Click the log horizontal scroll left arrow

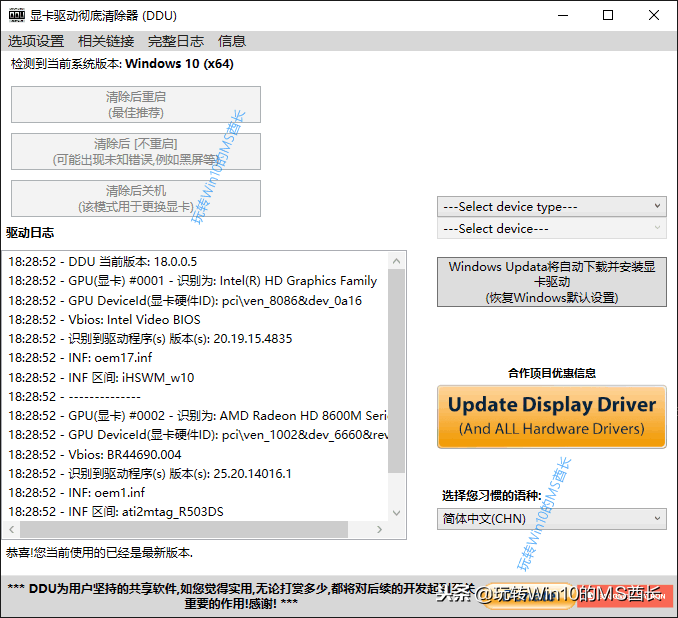[12, 529]
